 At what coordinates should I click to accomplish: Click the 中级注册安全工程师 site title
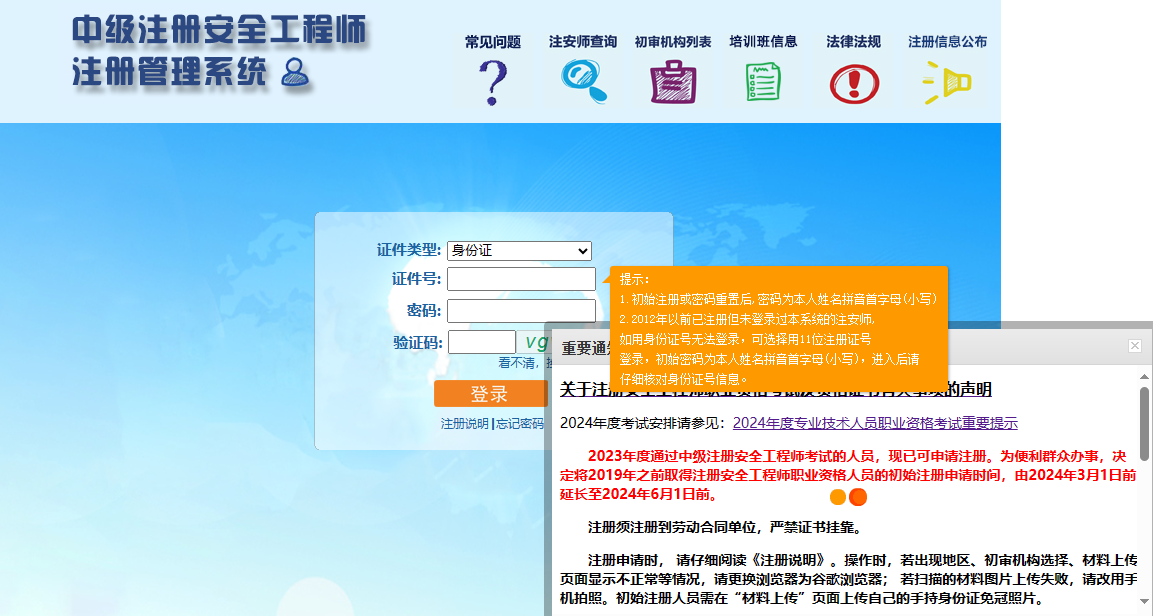pyautogui.click(x=219, y=31)
